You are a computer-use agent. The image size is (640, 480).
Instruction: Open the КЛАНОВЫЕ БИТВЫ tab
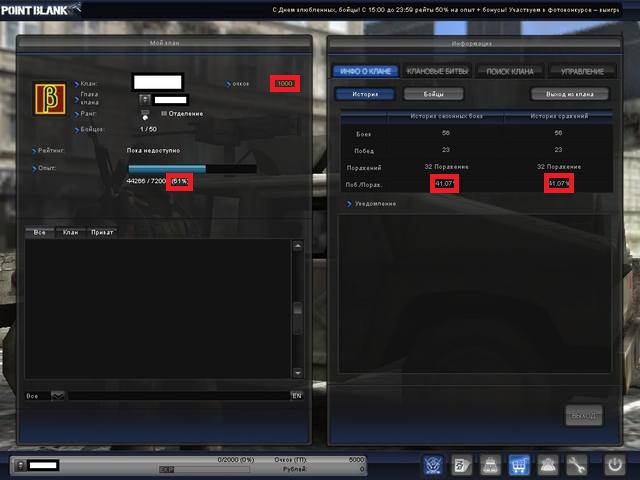pos(435,72)
